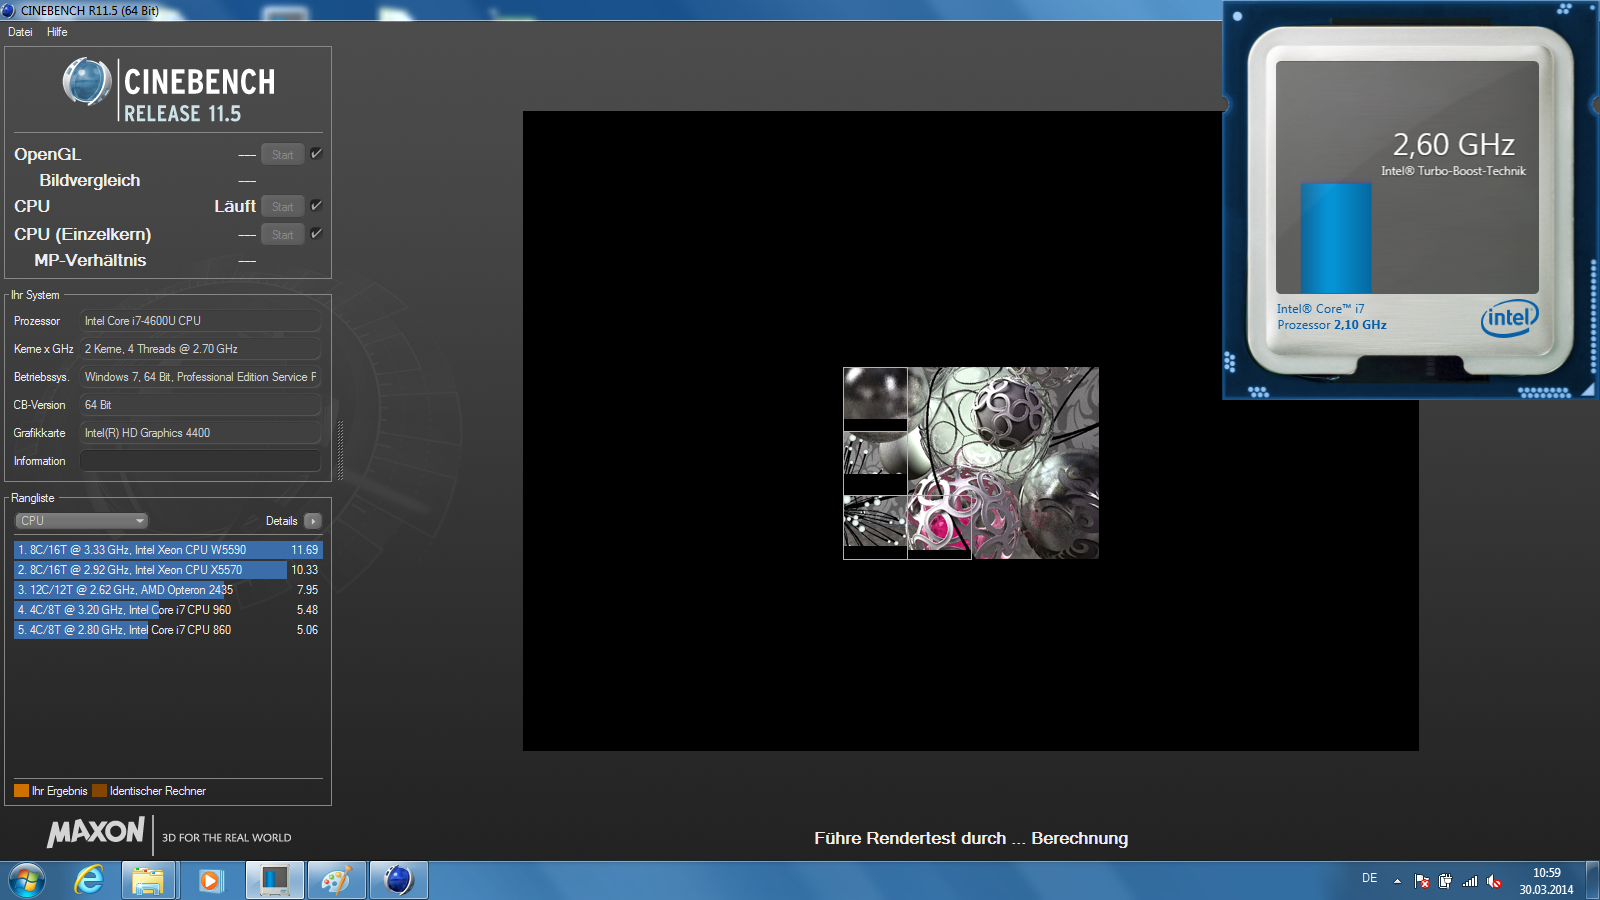Click the power plug battery tray icon

(1445, 881)
